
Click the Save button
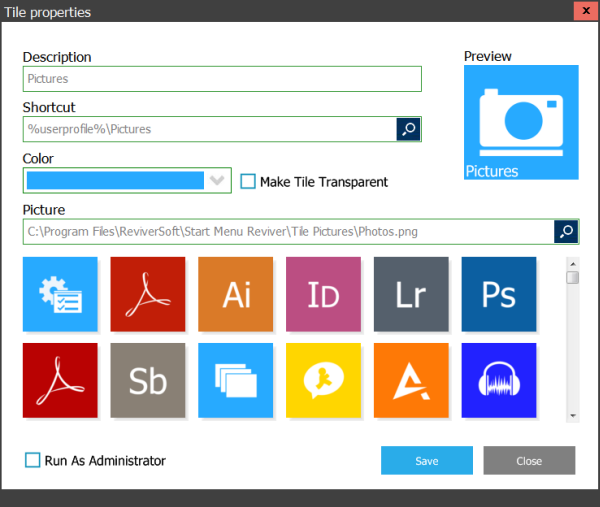pyautogui.click(x=426, y=460)
